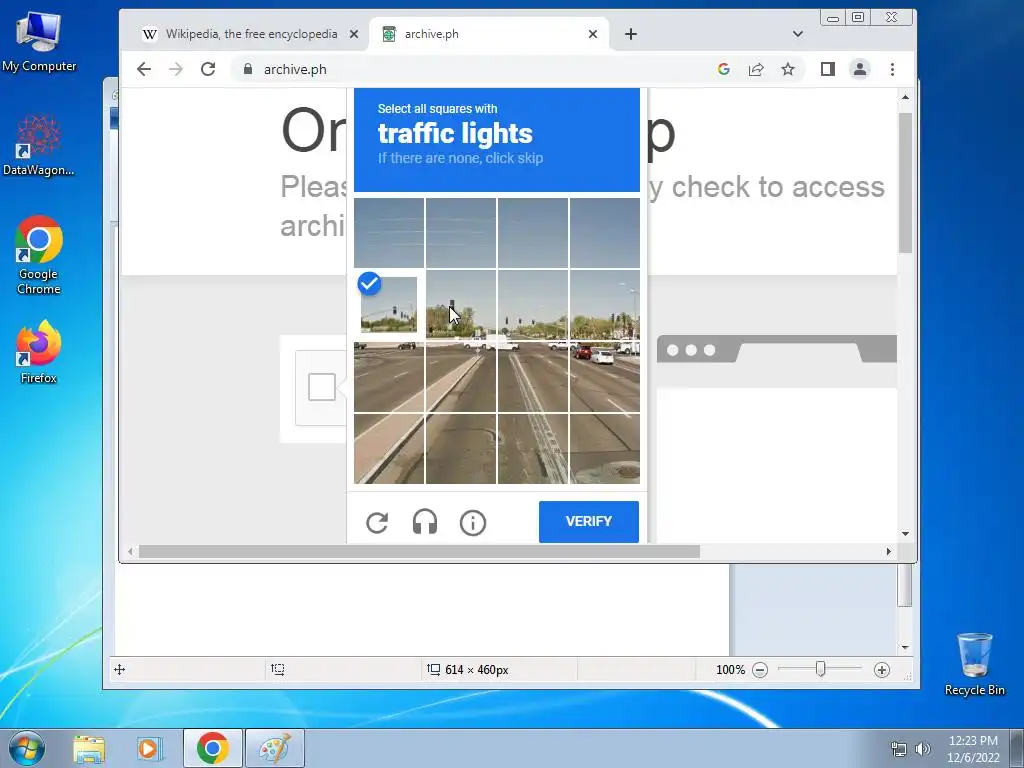Screen dimensions: 1024x768
Task: Close the archive.ph tab
Action: (593, 34)
